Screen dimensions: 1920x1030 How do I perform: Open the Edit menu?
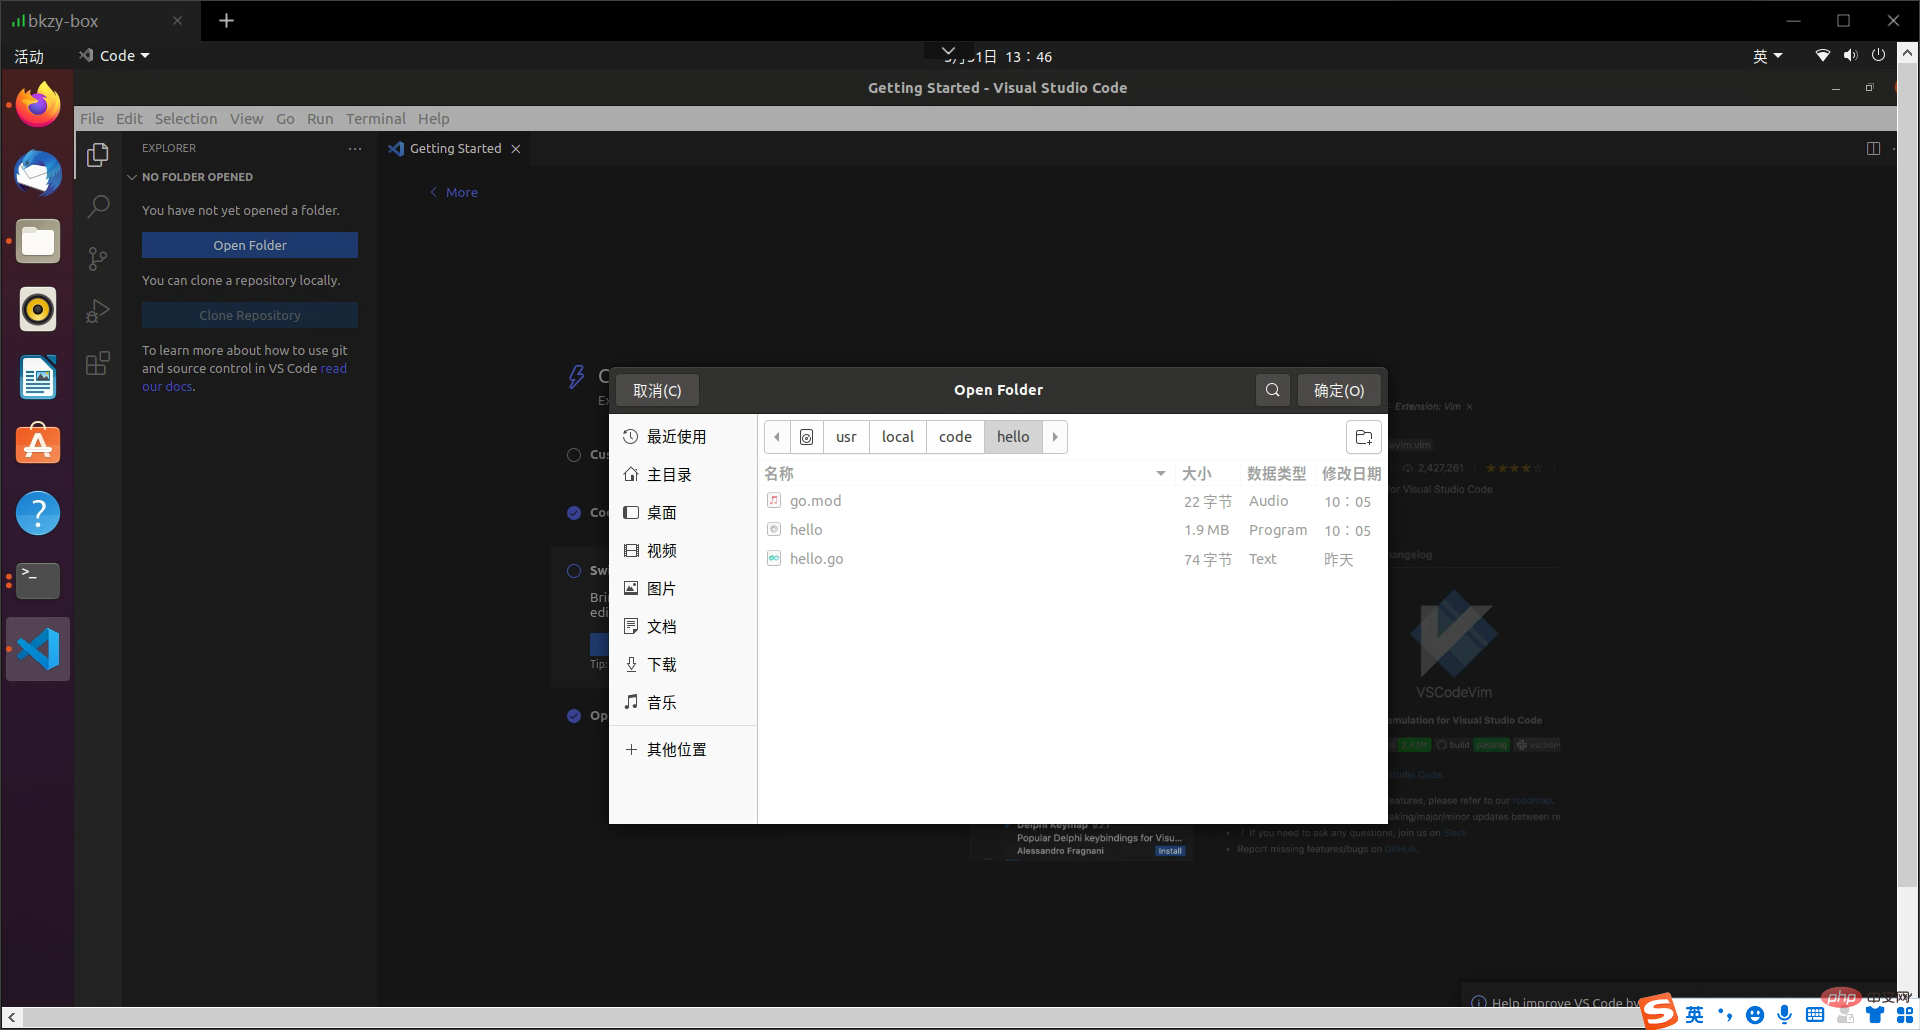[x=129, y=118]
